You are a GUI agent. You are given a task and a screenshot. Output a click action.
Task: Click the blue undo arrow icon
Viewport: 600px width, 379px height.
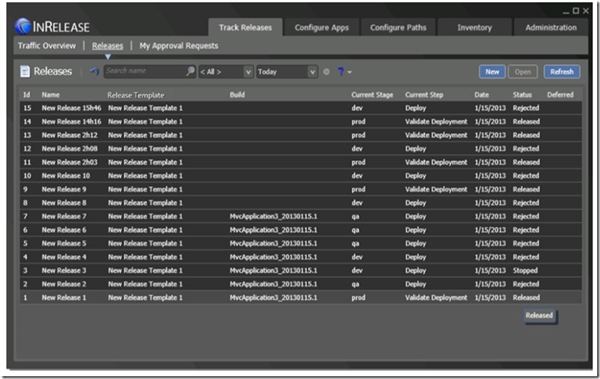94,71
